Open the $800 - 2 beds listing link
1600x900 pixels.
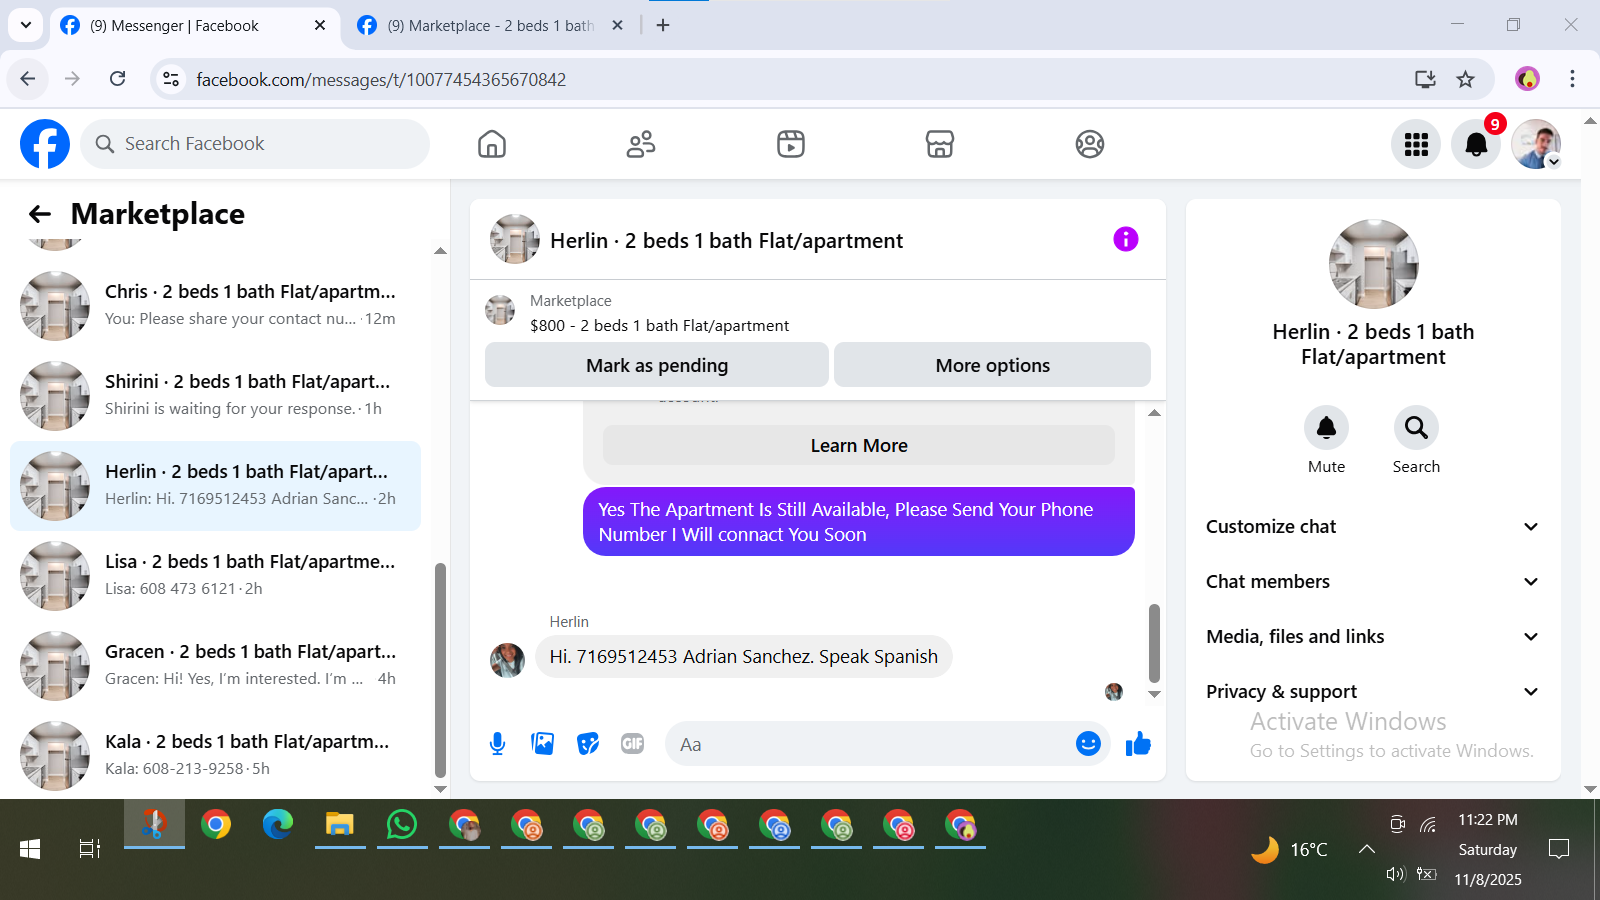pos(659,326)
